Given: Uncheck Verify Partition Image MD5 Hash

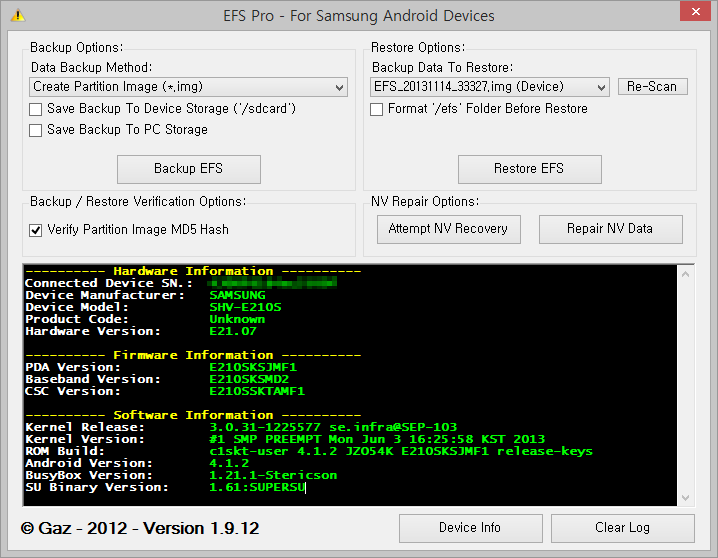Looking at the screenshot, I should pyautogui.click(x=36, y=230).
